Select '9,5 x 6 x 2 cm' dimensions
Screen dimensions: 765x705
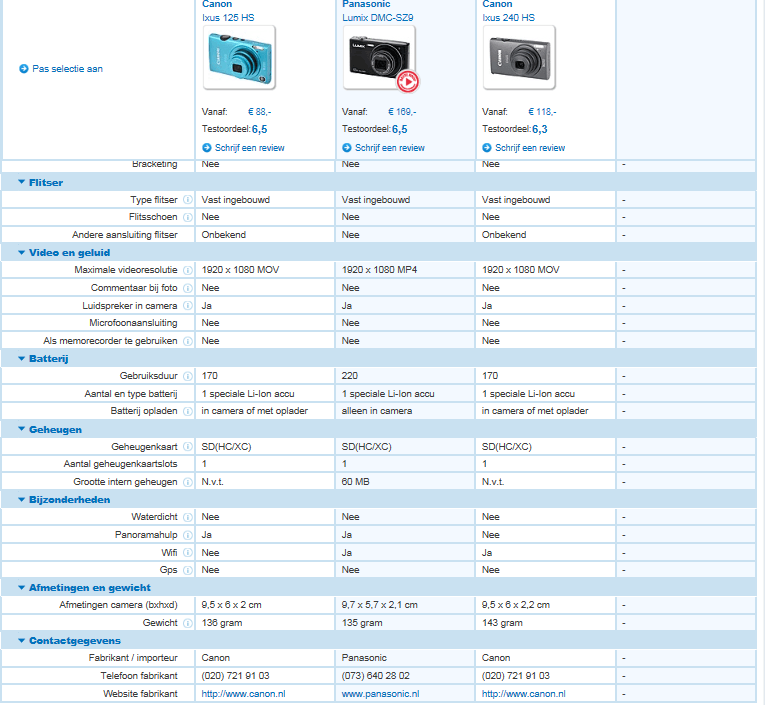tap(231, 605)
